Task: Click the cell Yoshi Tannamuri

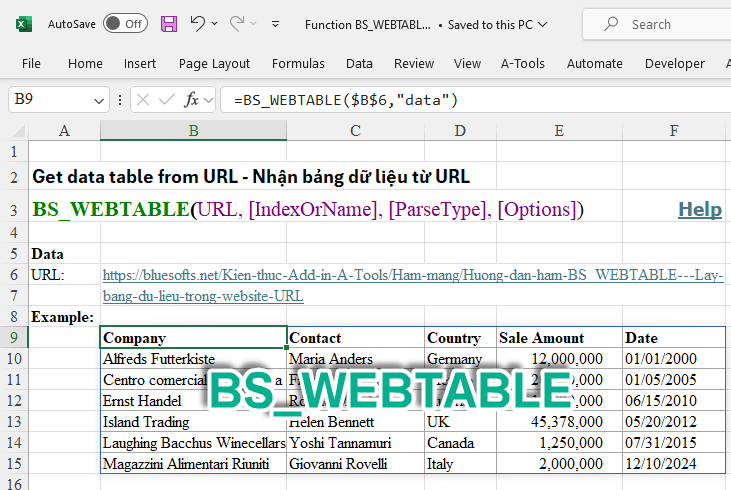Action: tap(355, 442)
